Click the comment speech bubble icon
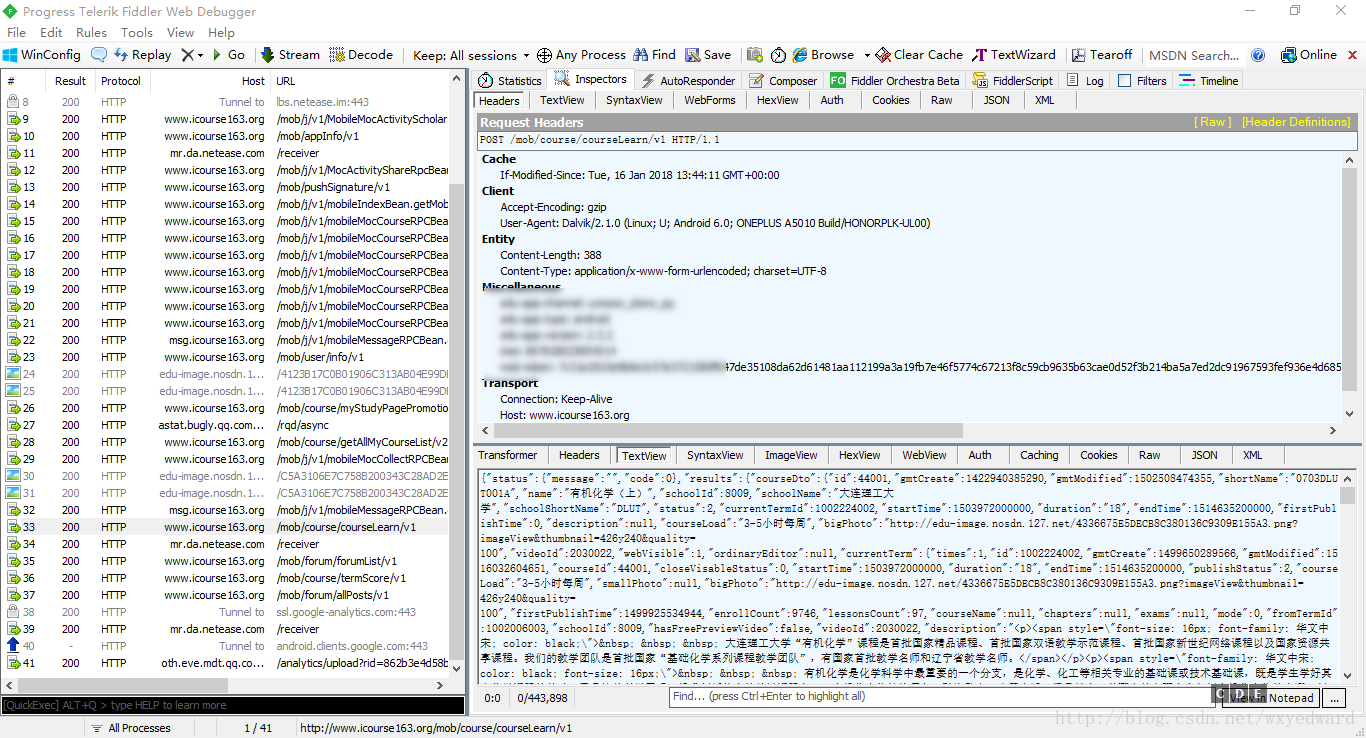Screen dimensions: 1366x738 [x=99, y=55]
